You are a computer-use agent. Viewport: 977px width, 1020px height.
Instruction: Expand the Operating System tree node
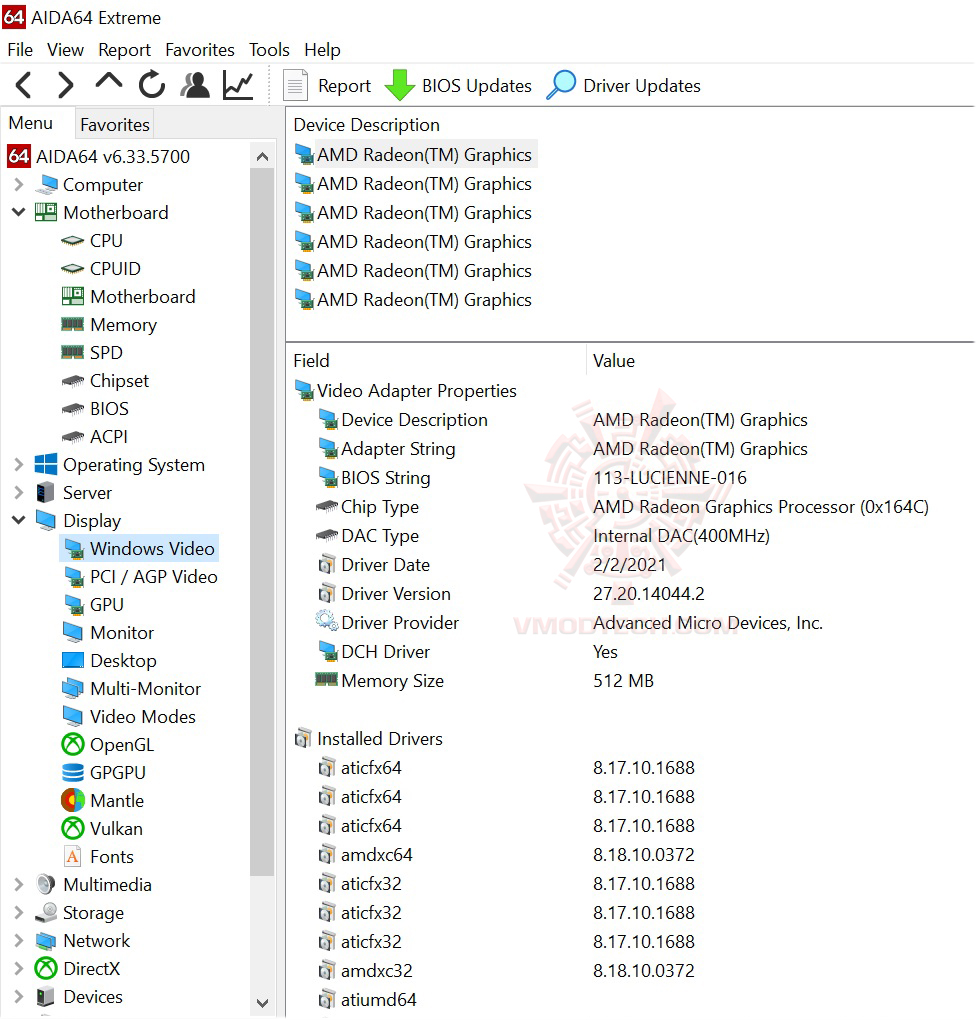coord(19,464)
